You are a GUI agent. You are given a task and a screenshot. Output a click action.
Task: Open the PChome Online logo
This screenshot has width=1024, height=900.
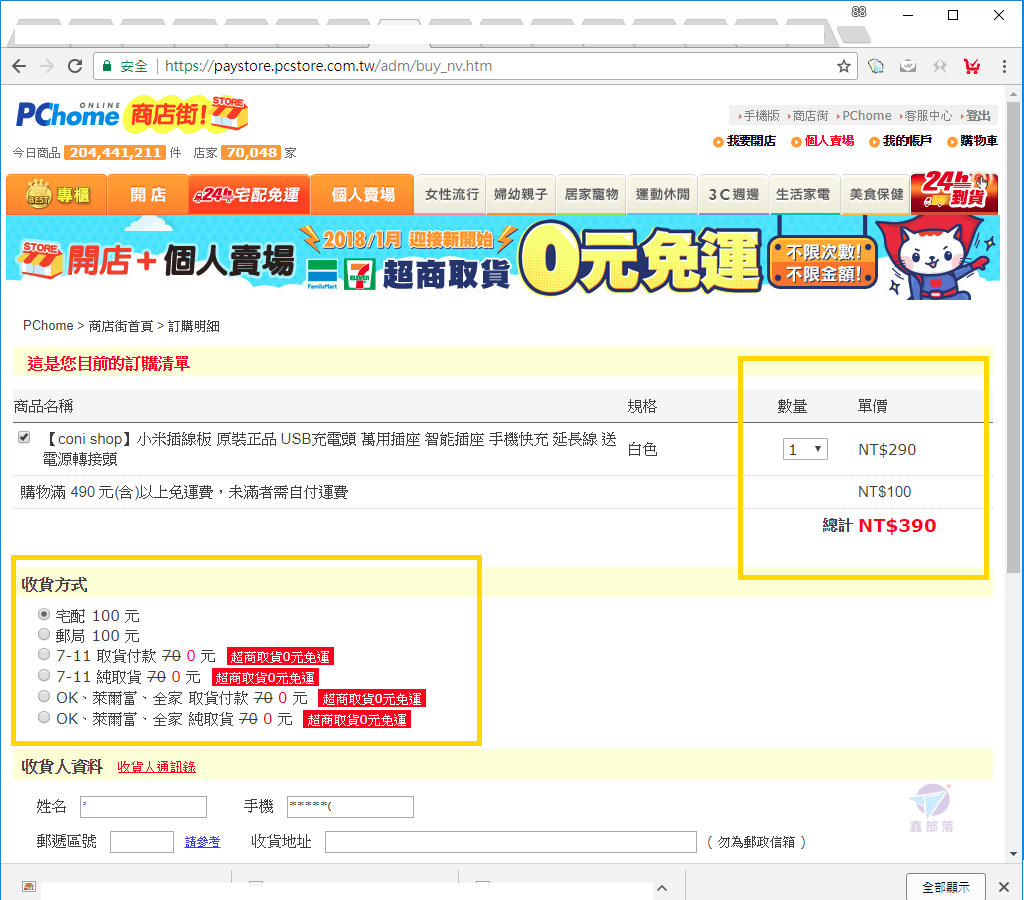67,115
